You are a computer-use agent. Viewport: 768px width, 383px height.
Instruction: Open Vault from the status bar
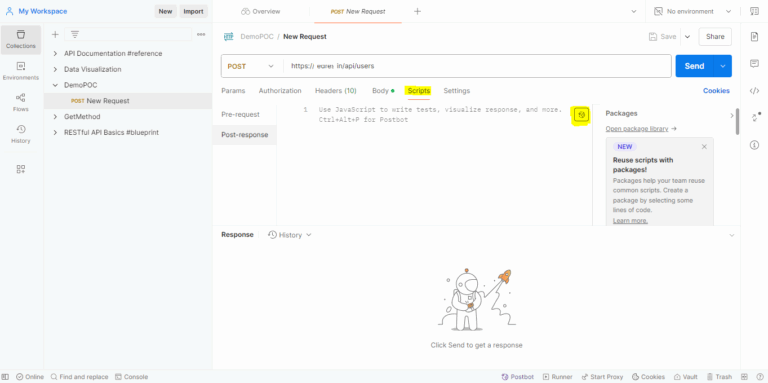tap(686, 377)
